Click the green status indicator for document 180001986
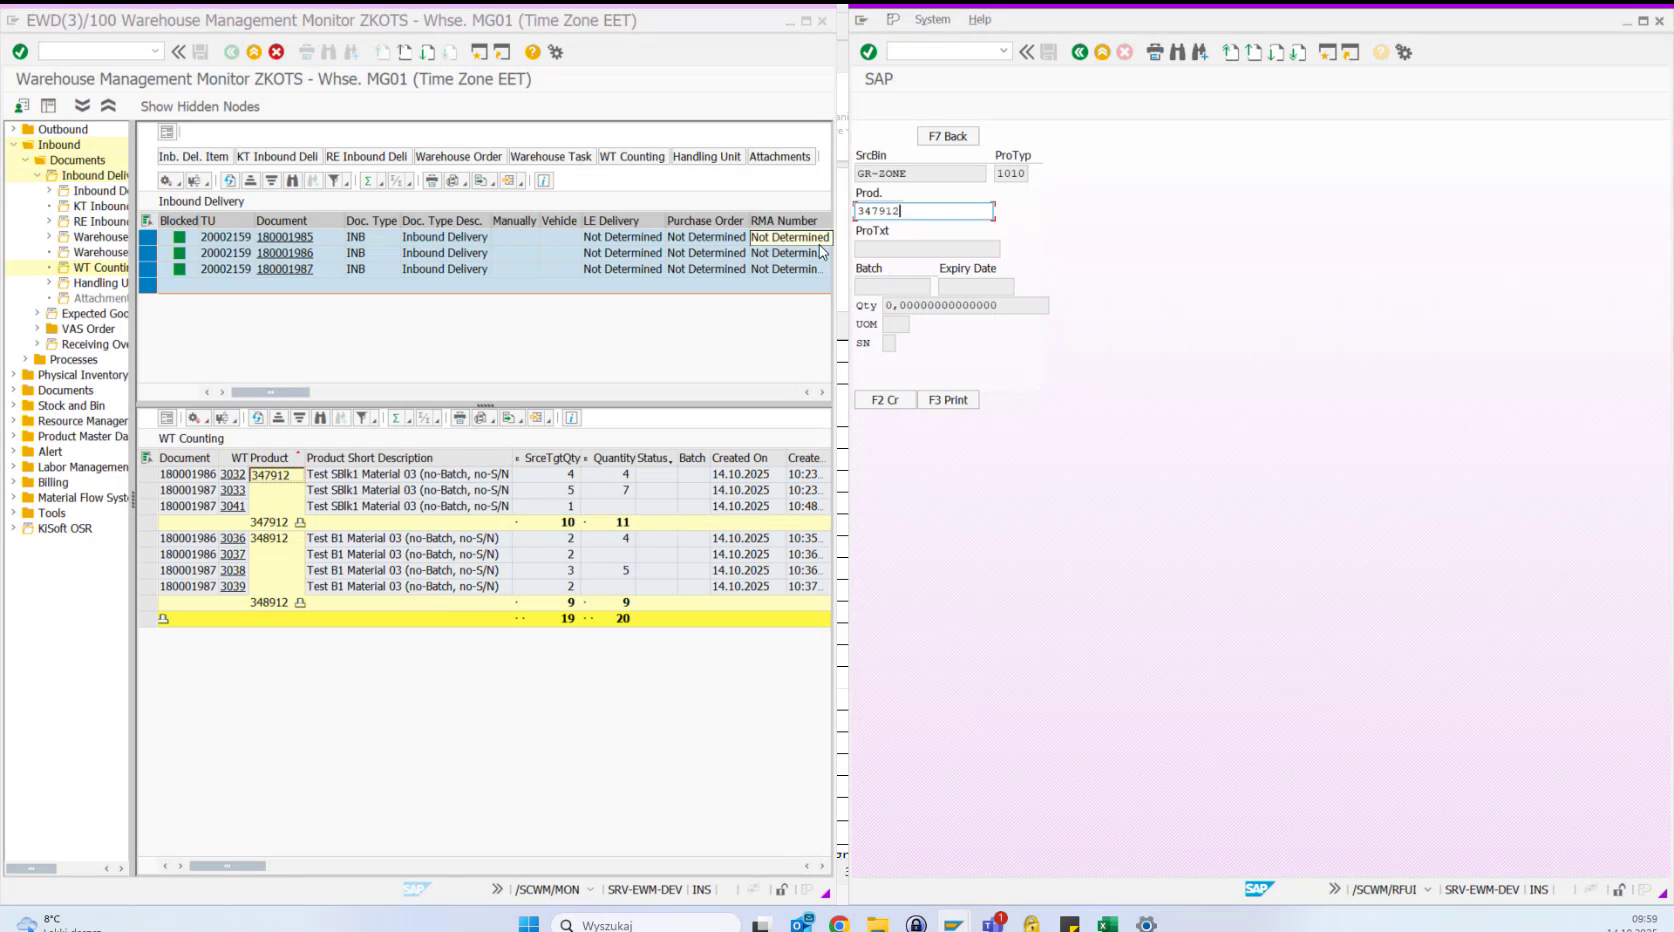 point(181,253)
